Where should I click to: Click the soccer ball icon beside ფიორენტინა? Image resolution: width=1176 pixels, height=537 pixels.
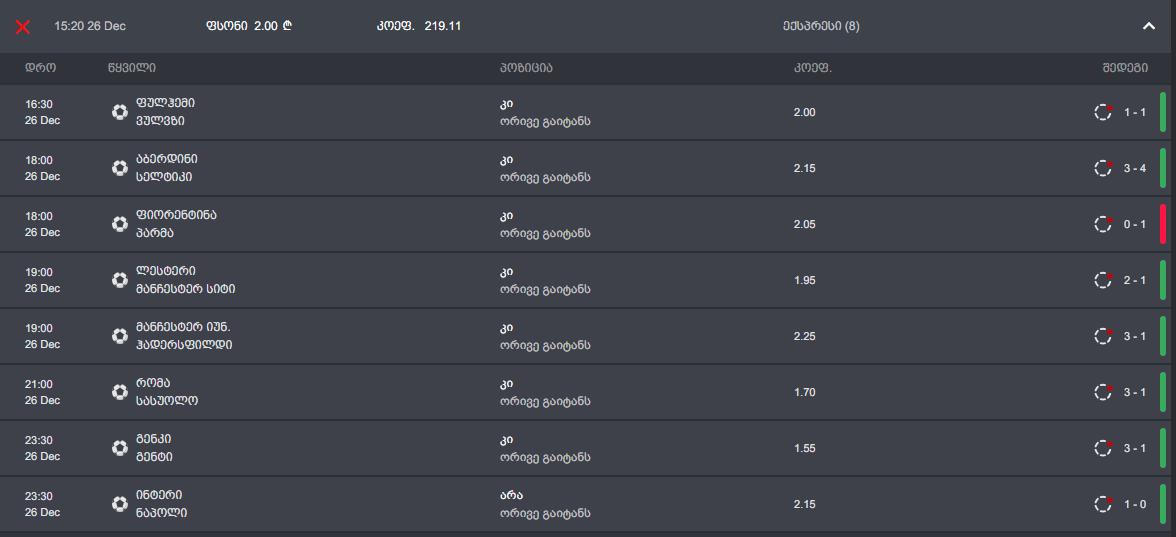[120, 224]
